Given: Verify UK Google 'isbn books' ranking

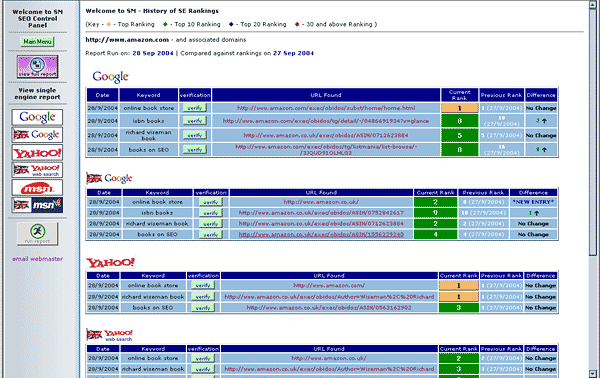Looking at the screenshot, I should (x=211, y=213).
